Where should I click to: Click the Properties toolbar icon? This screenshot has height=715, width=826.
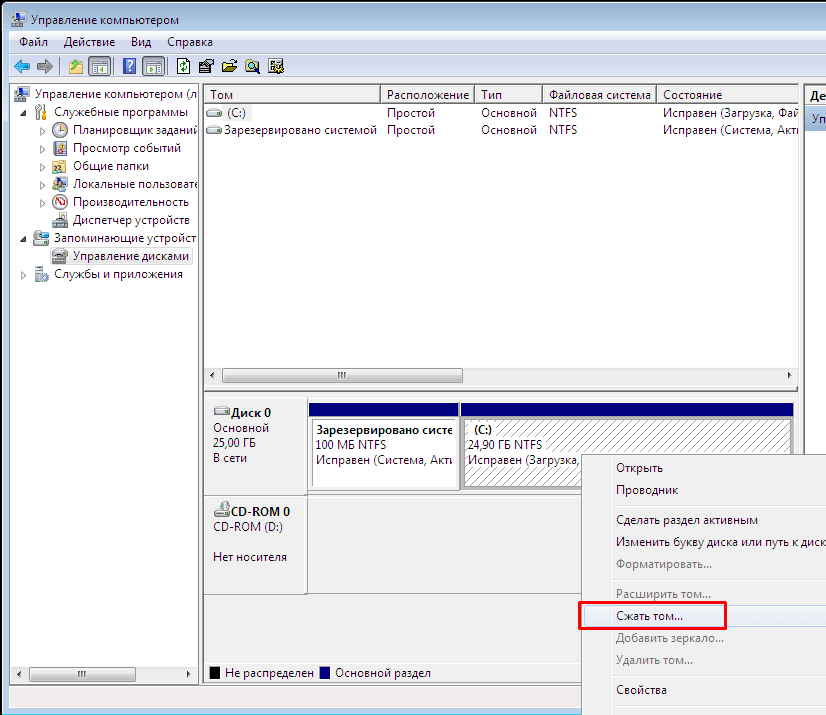[x=206, y=66]
